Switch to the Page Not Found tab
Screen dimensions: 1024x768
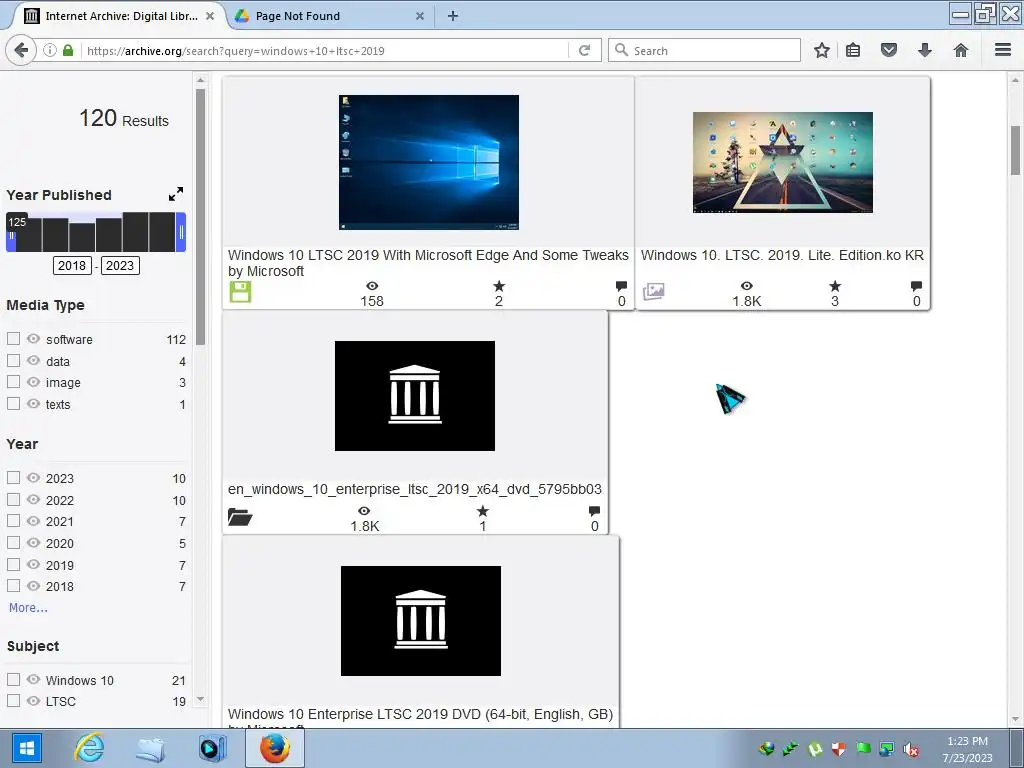330,16
